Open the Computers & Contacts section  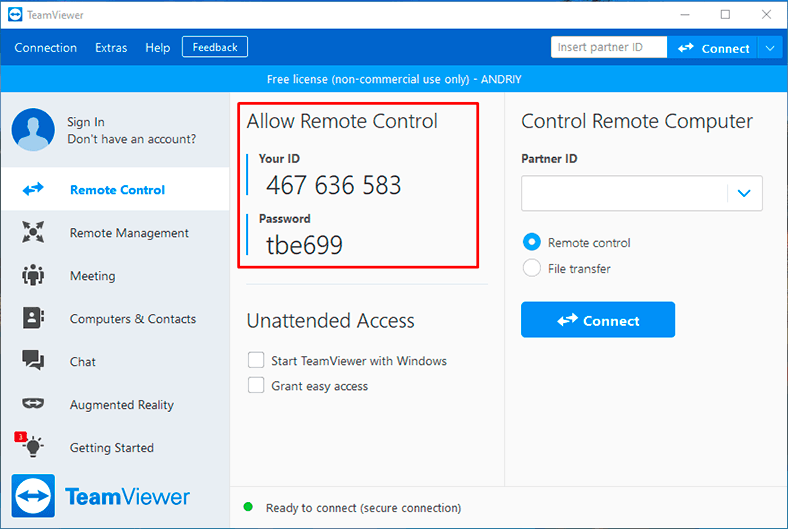(x=115, y=319)
